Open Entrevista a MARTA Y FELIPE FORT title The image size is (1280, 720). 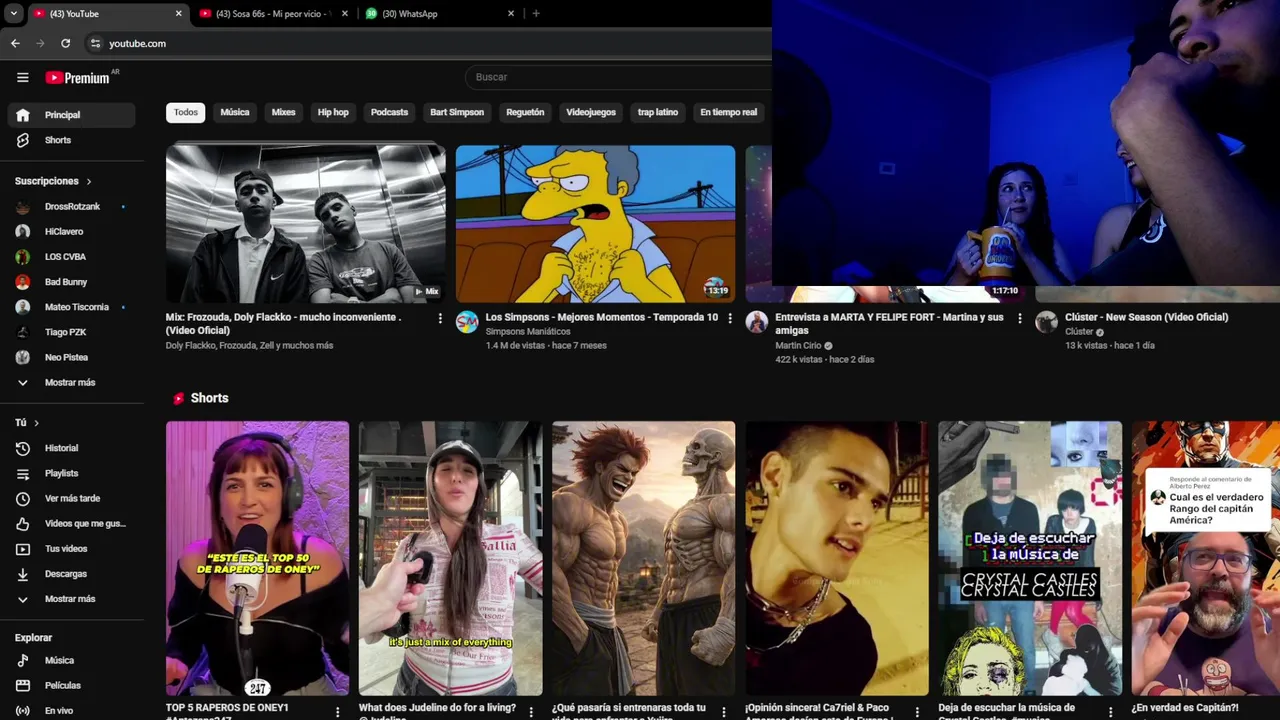889,323
